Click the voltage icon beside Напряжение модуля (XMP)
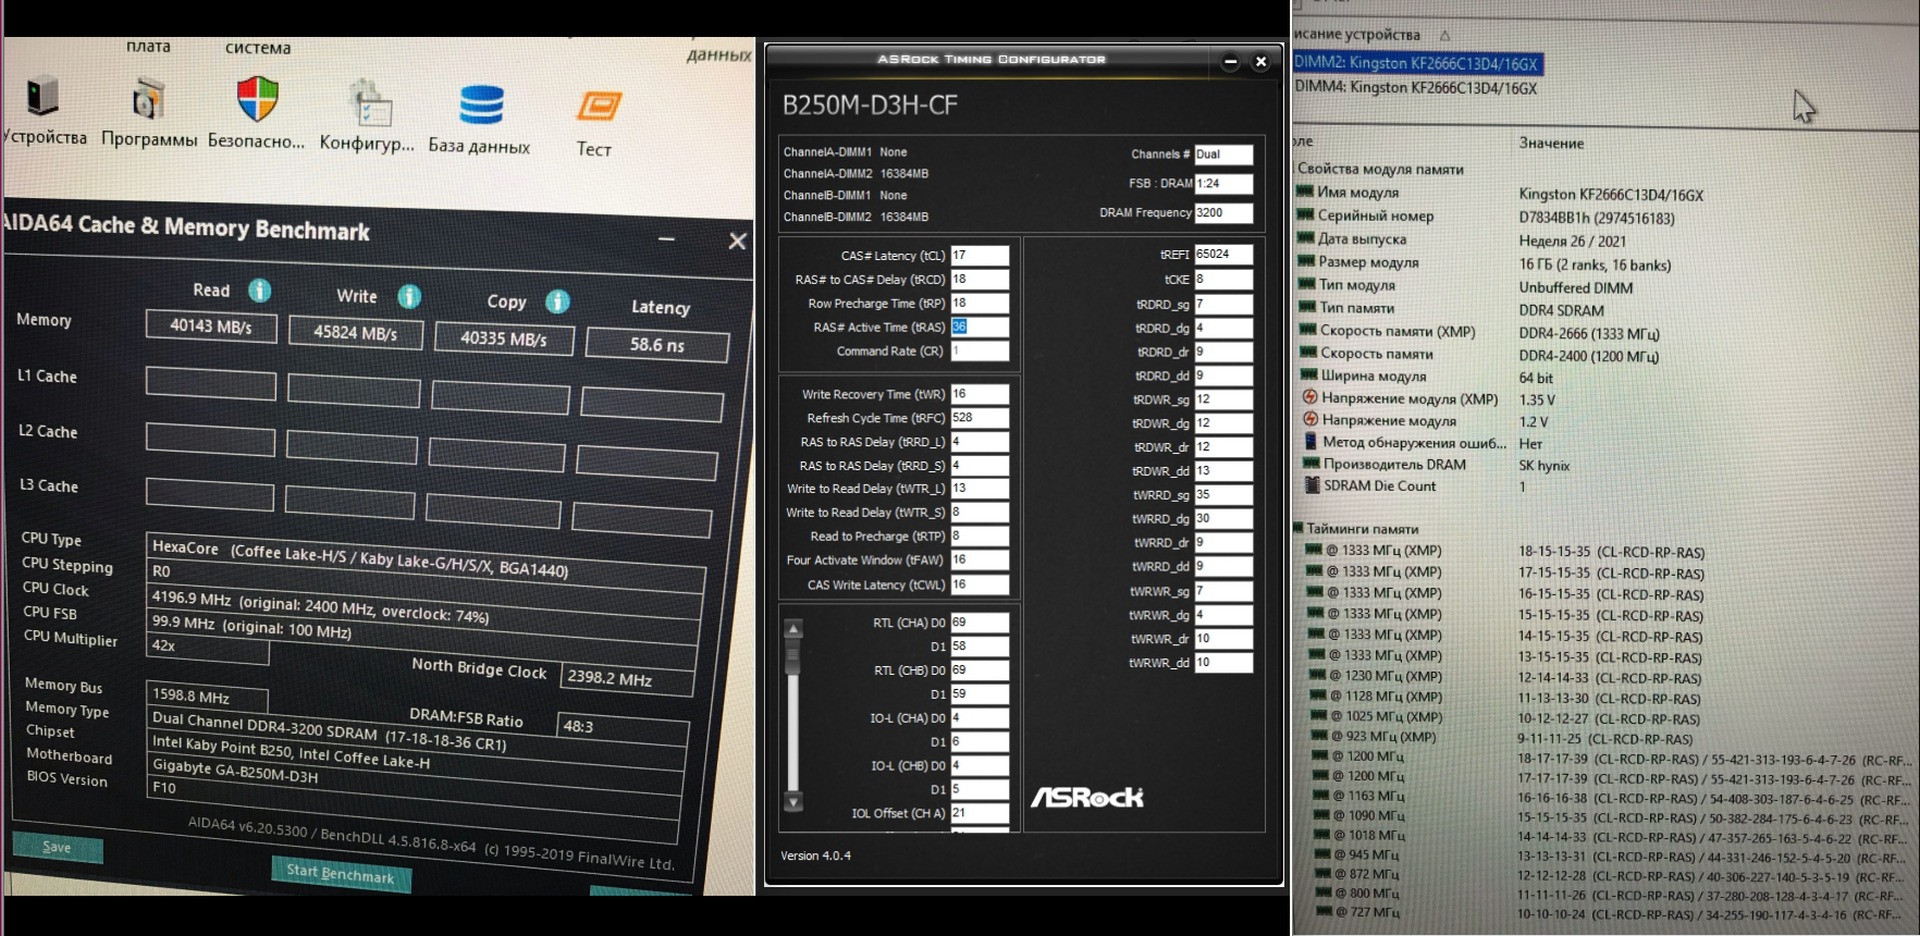Screen dimensions: 1920x936 (x=1310, y=397)
